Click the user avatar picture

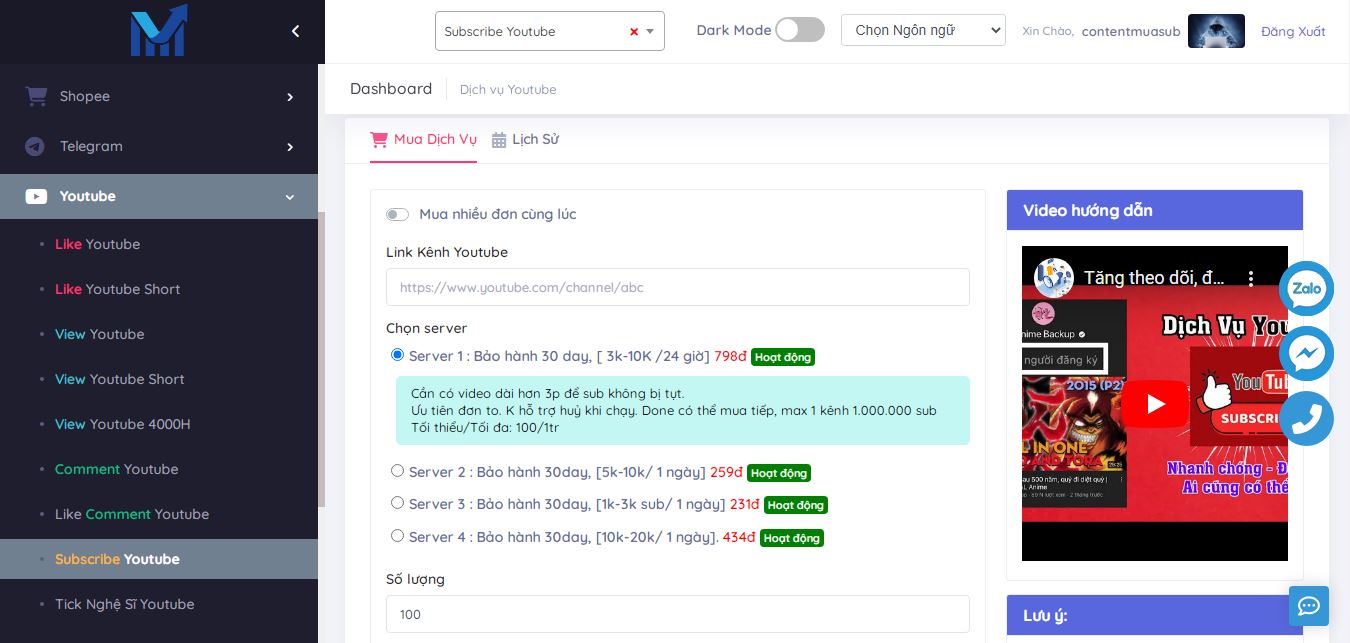click(1216, 31)
